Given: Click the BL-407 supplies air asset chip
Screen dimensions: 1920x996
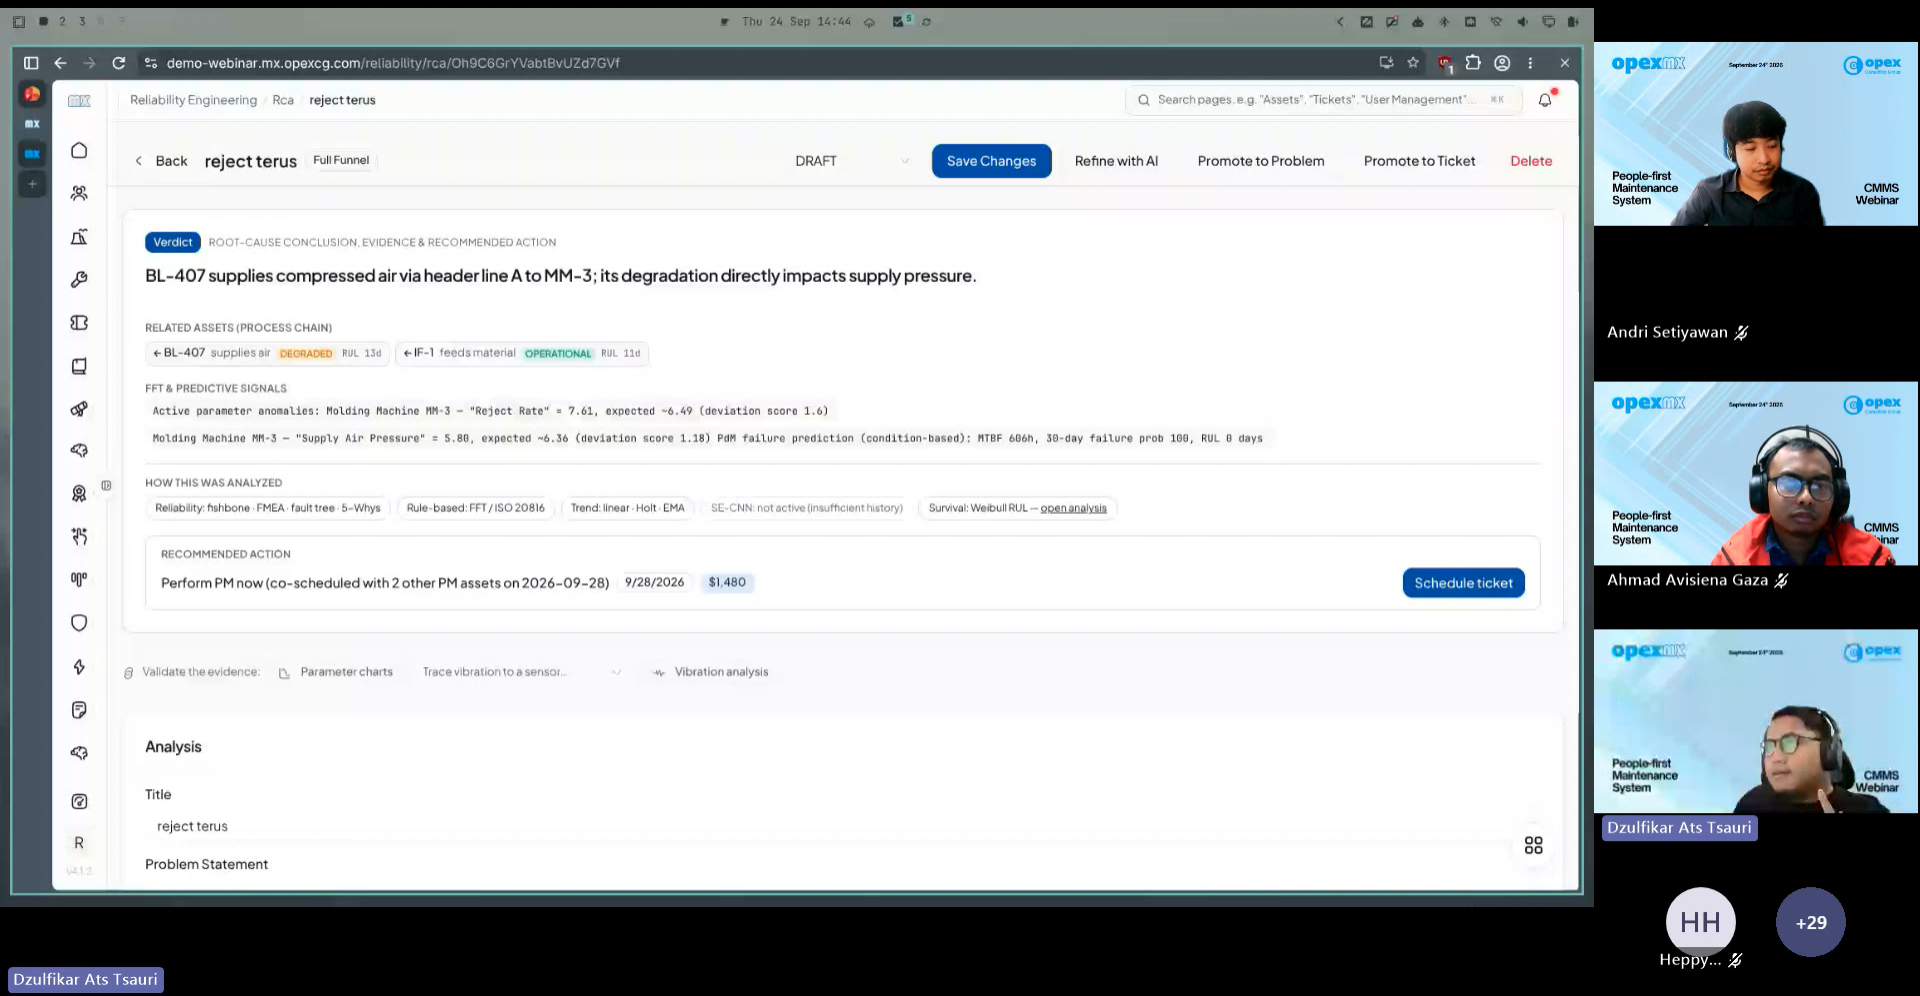Looking at the screenshot, I should pyautogui.click(x=267, y=353).
